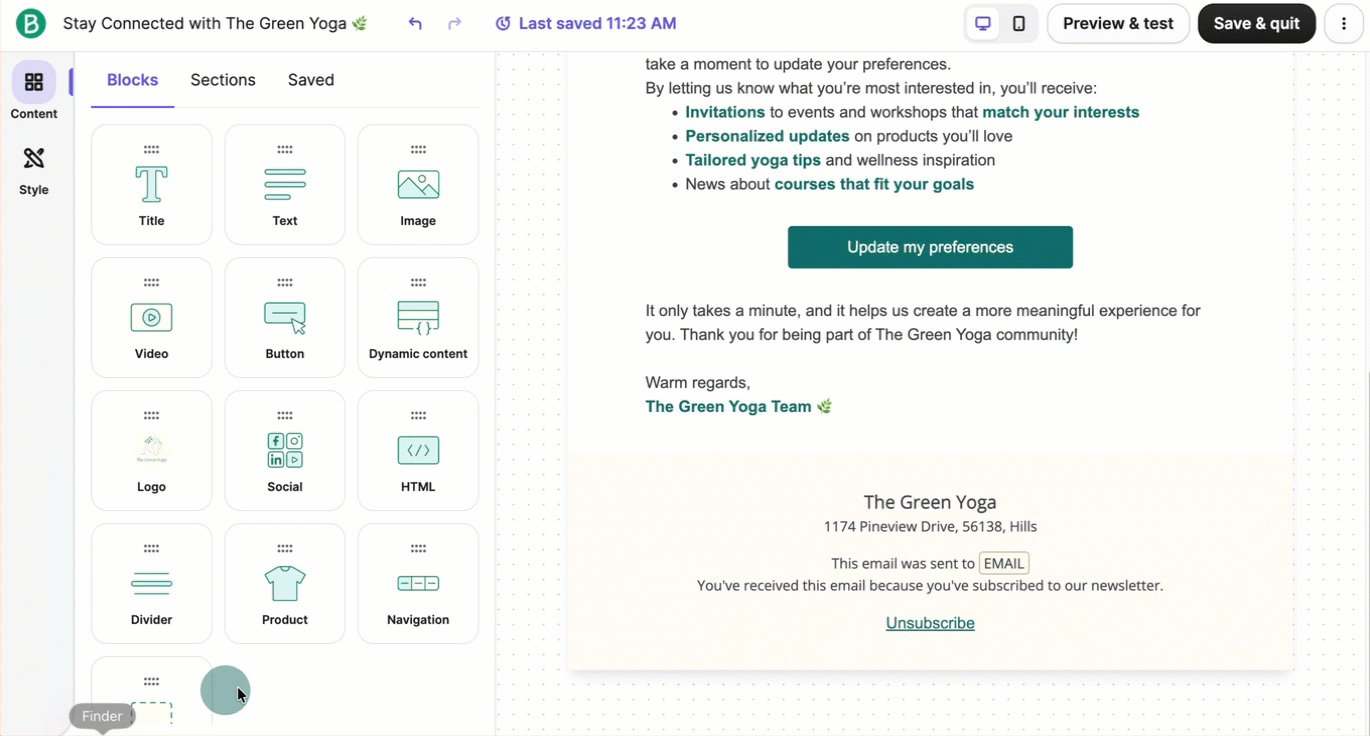The height and width of the screenshot is (736, 1370).
Task: Click the 'Personalized updates' bullet text
Action: click(x=767, y=136)
